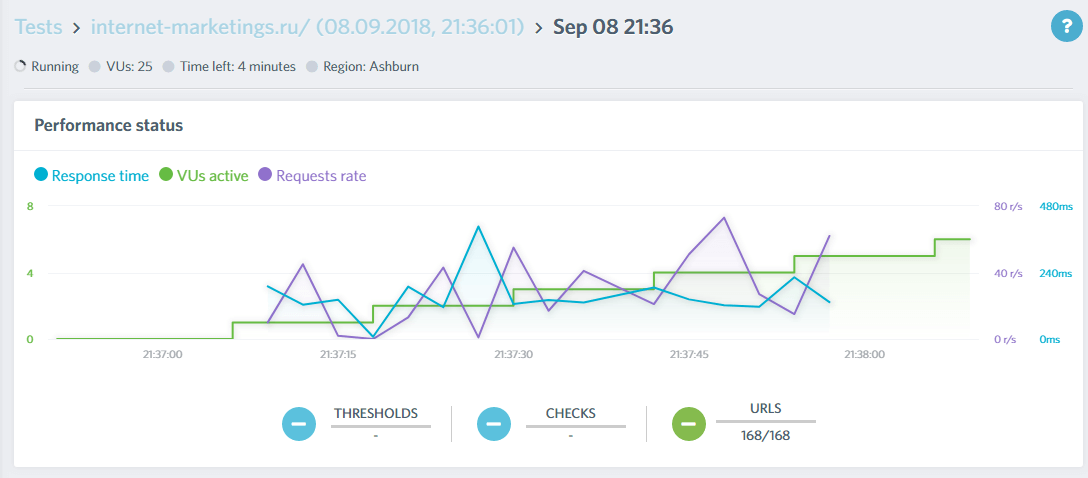The width and height of the screenshot is (1088, 478).
Task: Open internet-marketings.ru breadcrumb link
Action: coord(307,27)
